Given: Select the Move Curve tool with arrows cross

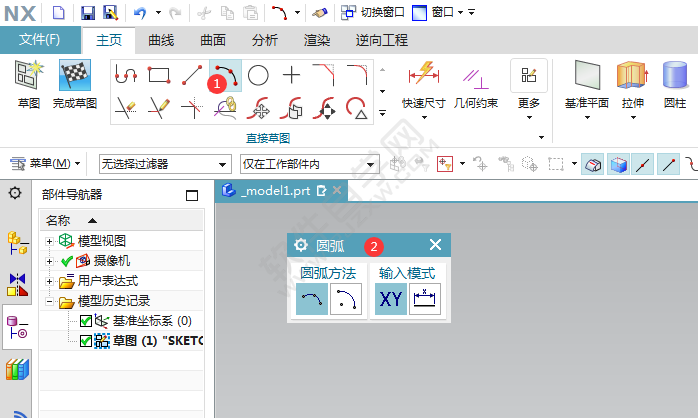Looking at the screenshot, I should (x=258, y=108).
